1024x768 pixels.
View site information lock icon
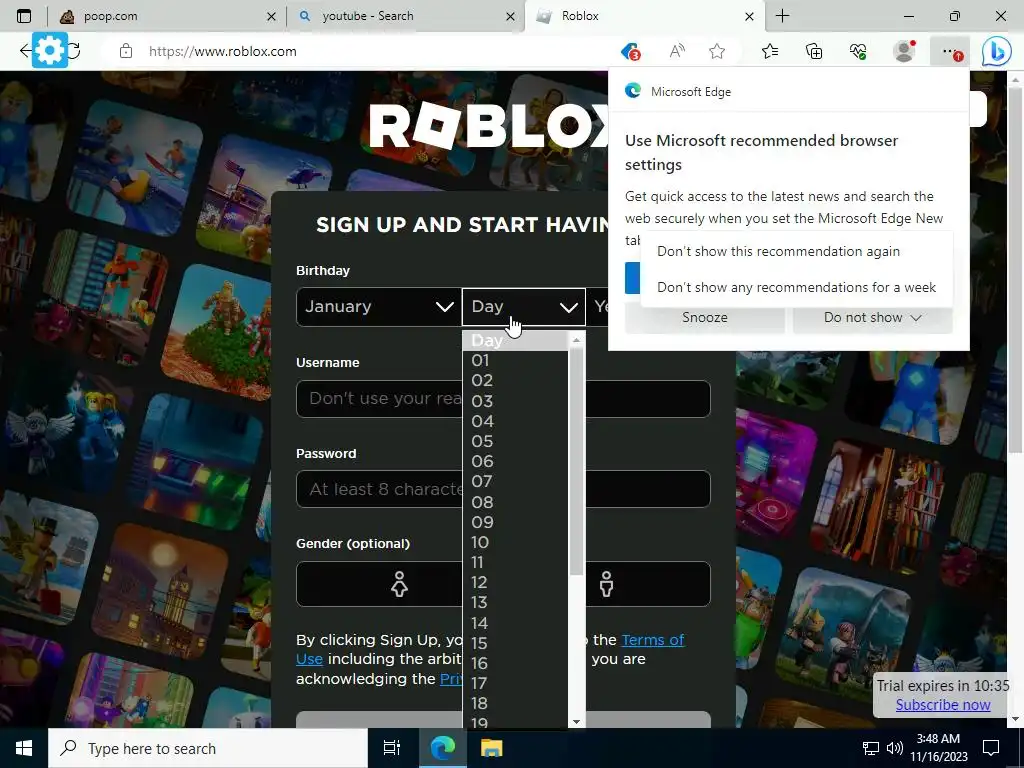pos(126,51)
